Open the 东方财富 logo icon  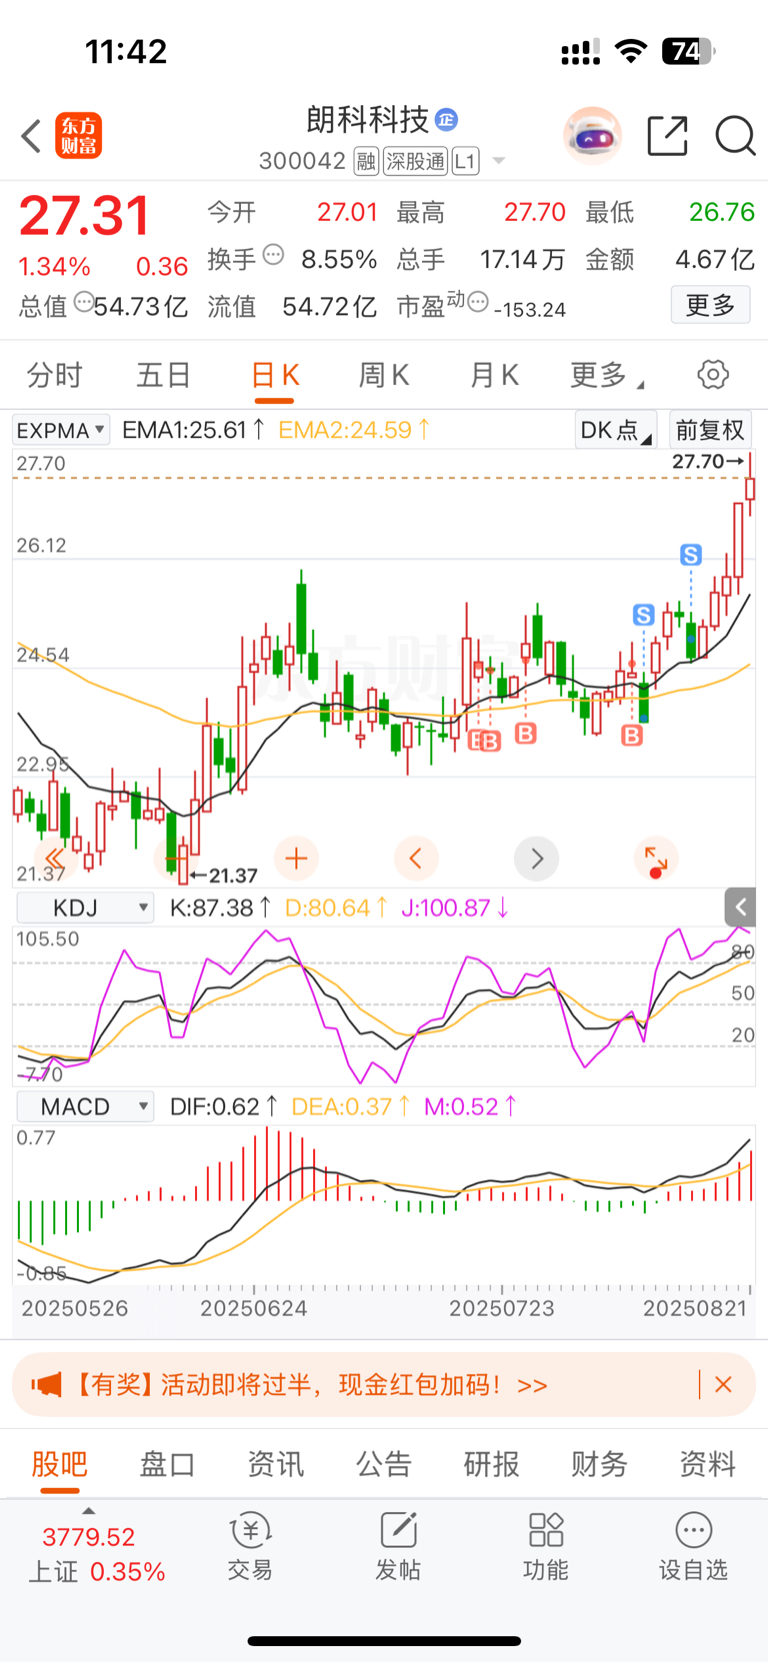79,136
